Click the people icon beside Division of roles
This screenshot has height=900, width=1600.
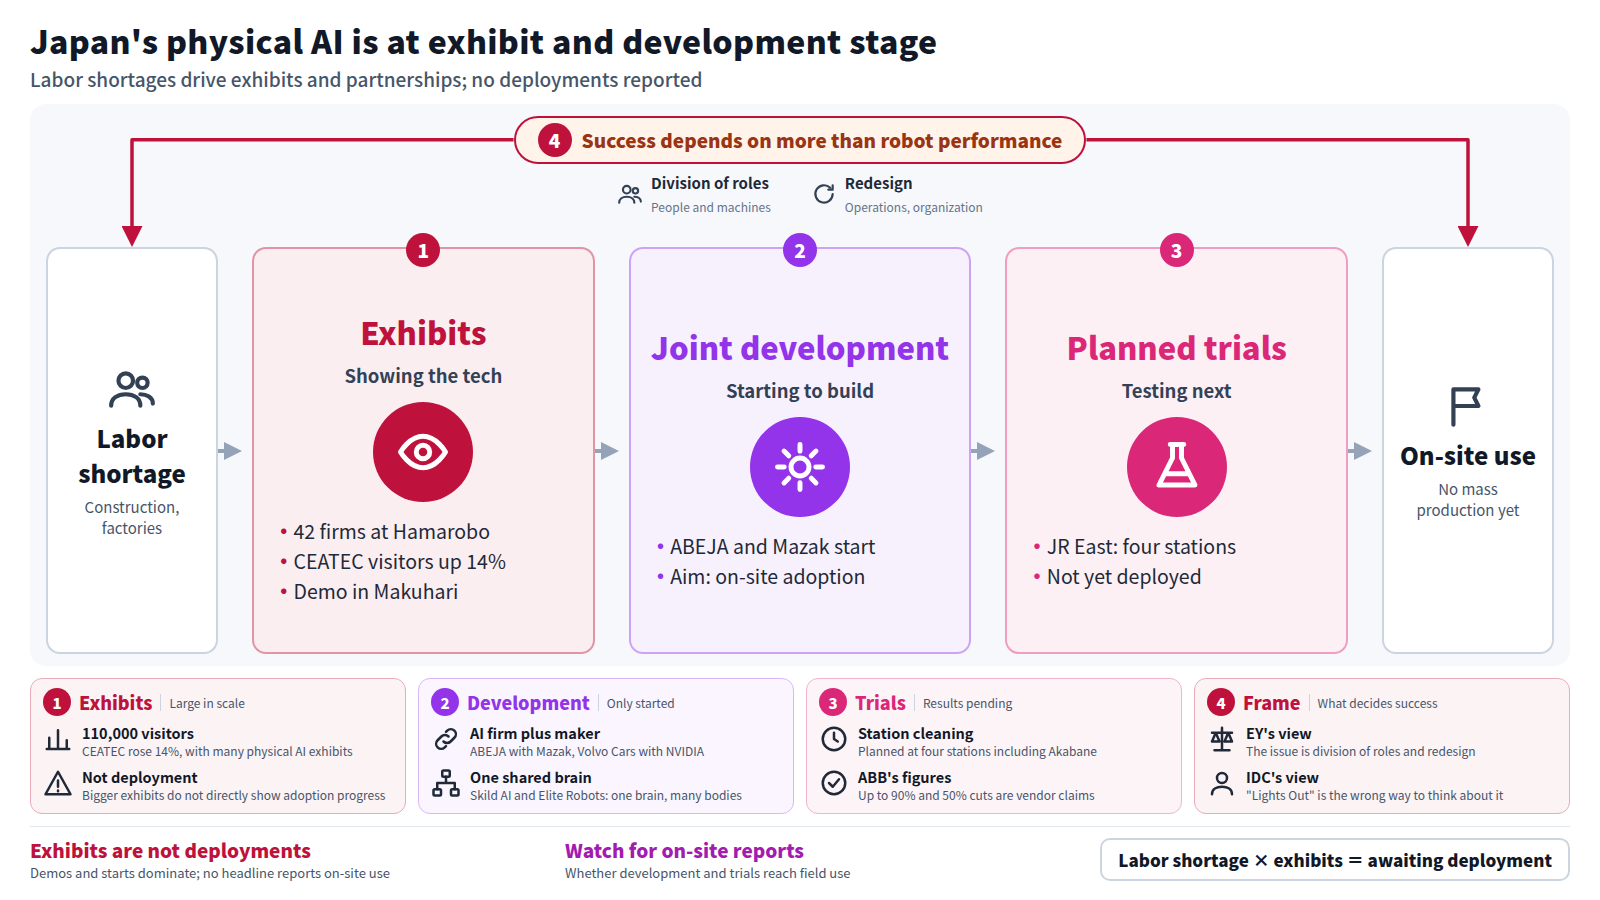point(630,194)
